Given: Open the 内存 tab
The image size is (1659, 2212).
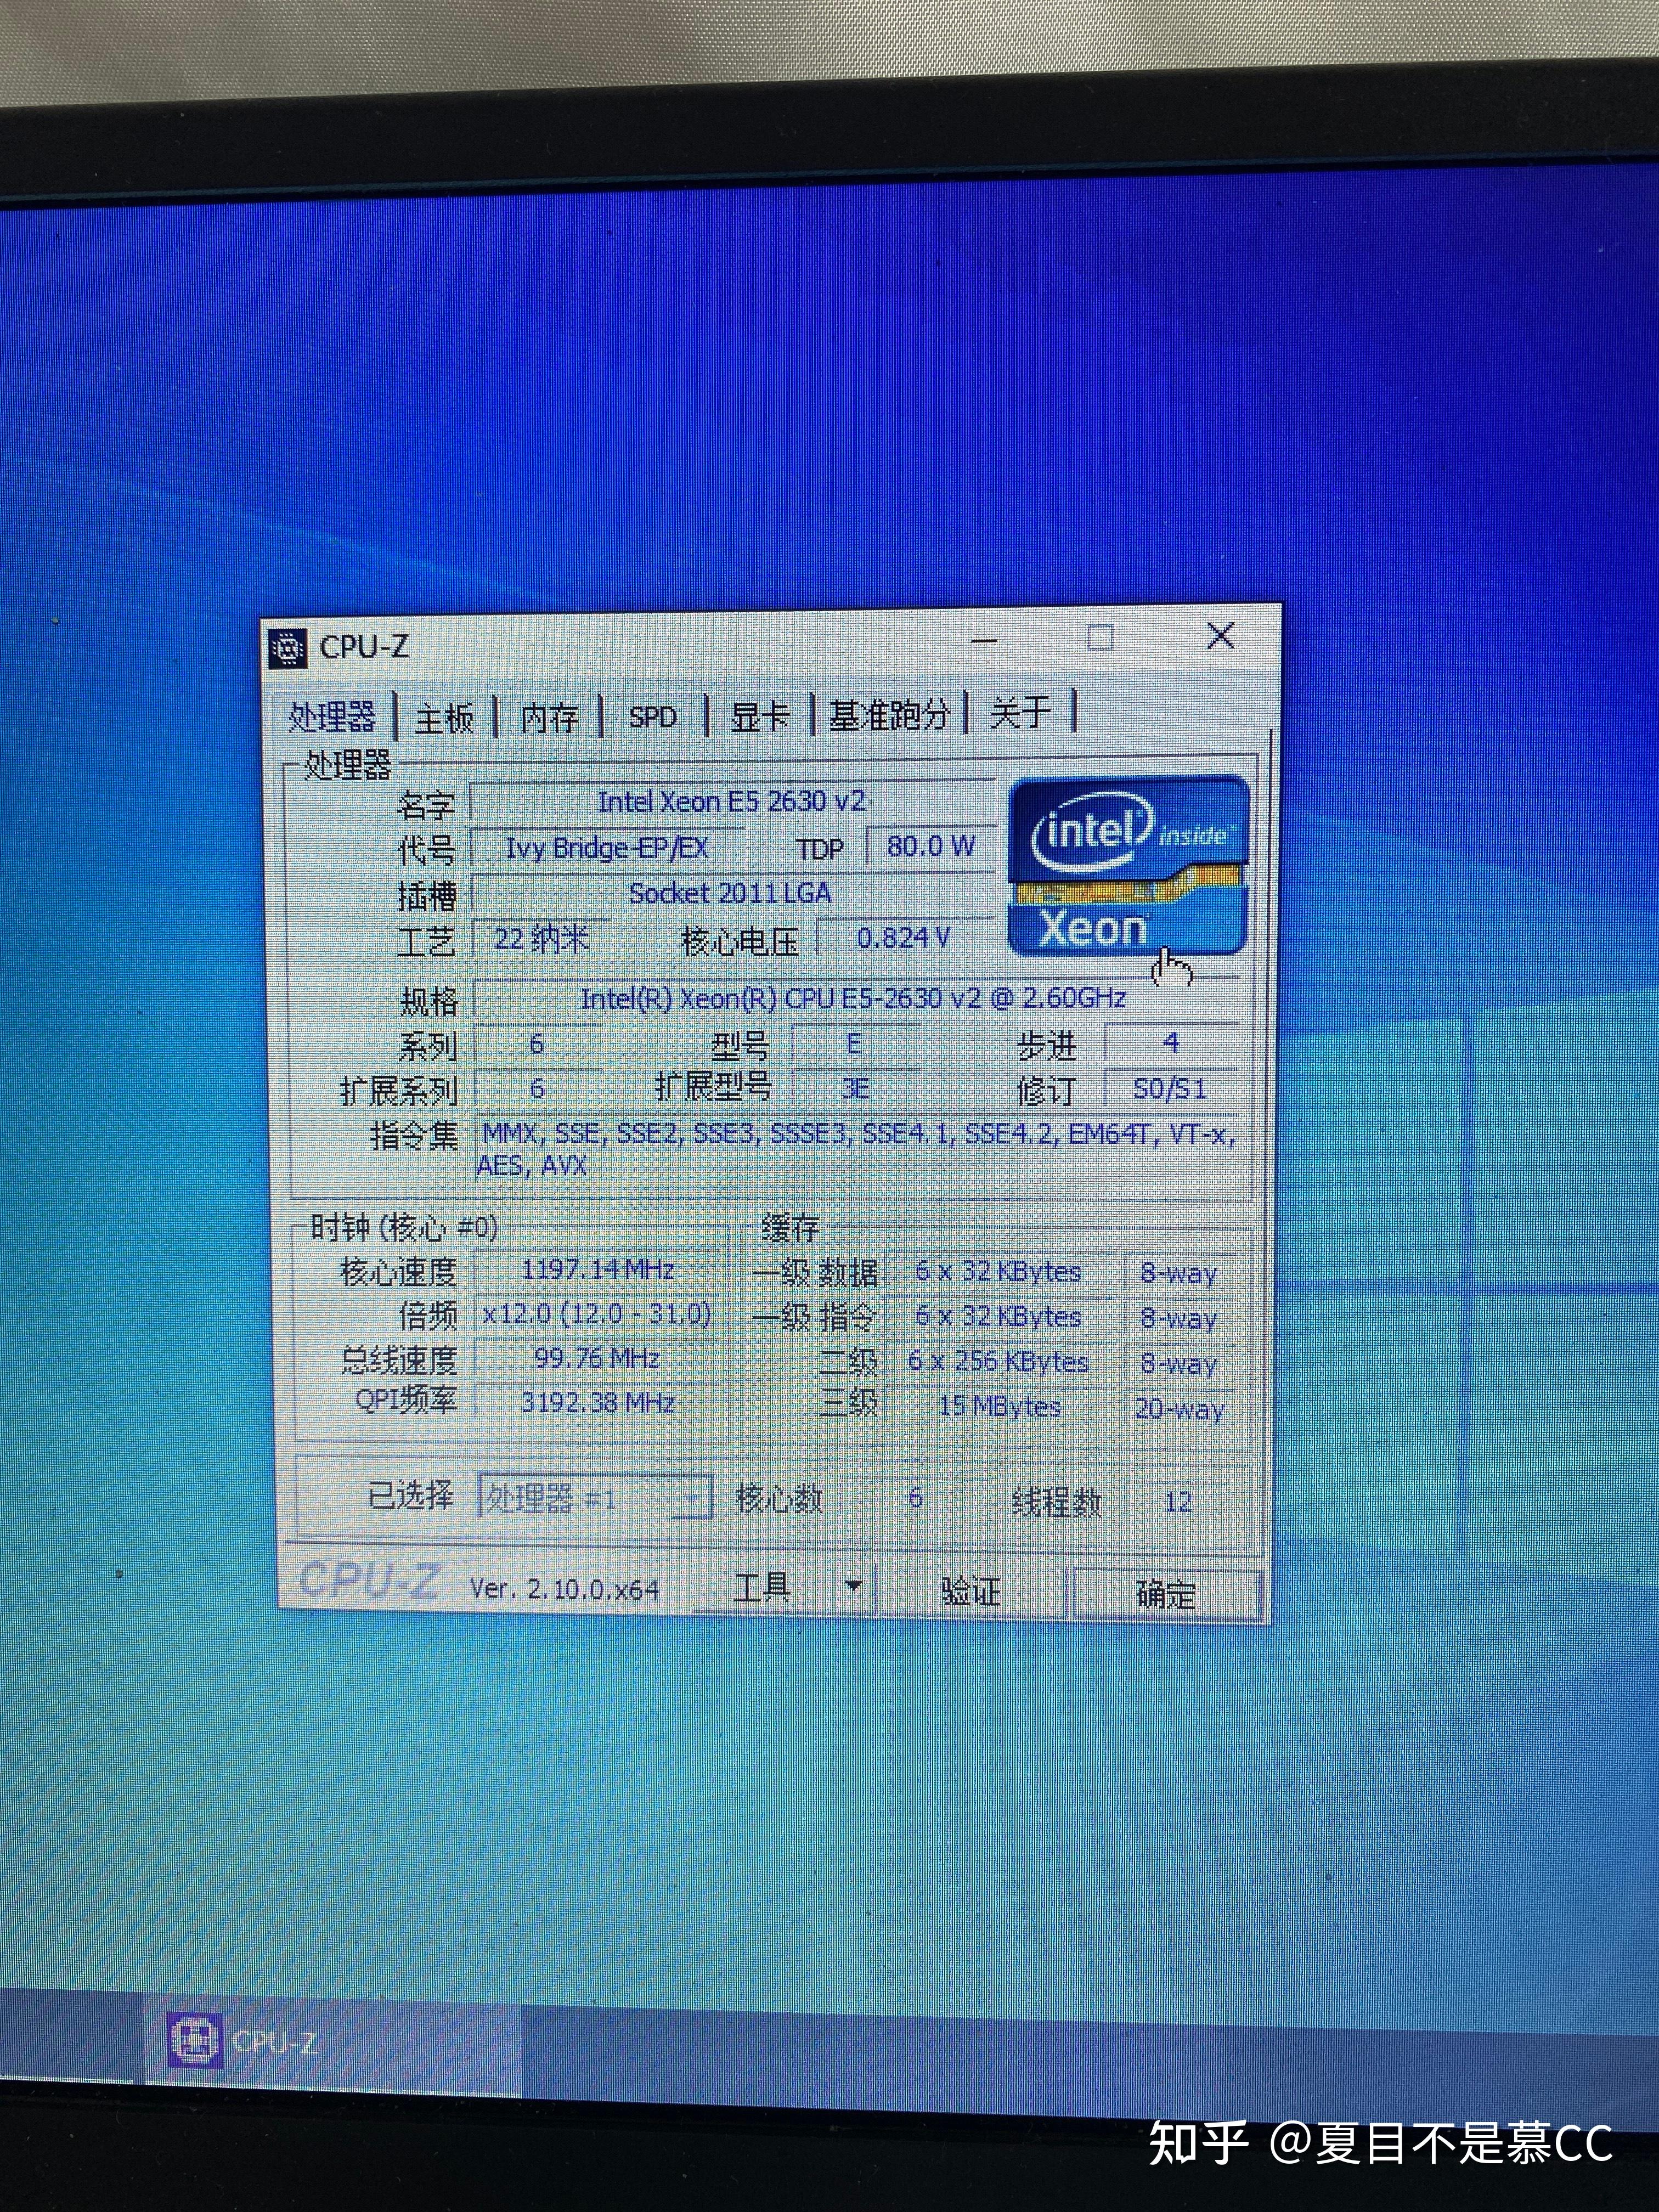Looking at the screenshot, I should point(550,716).
